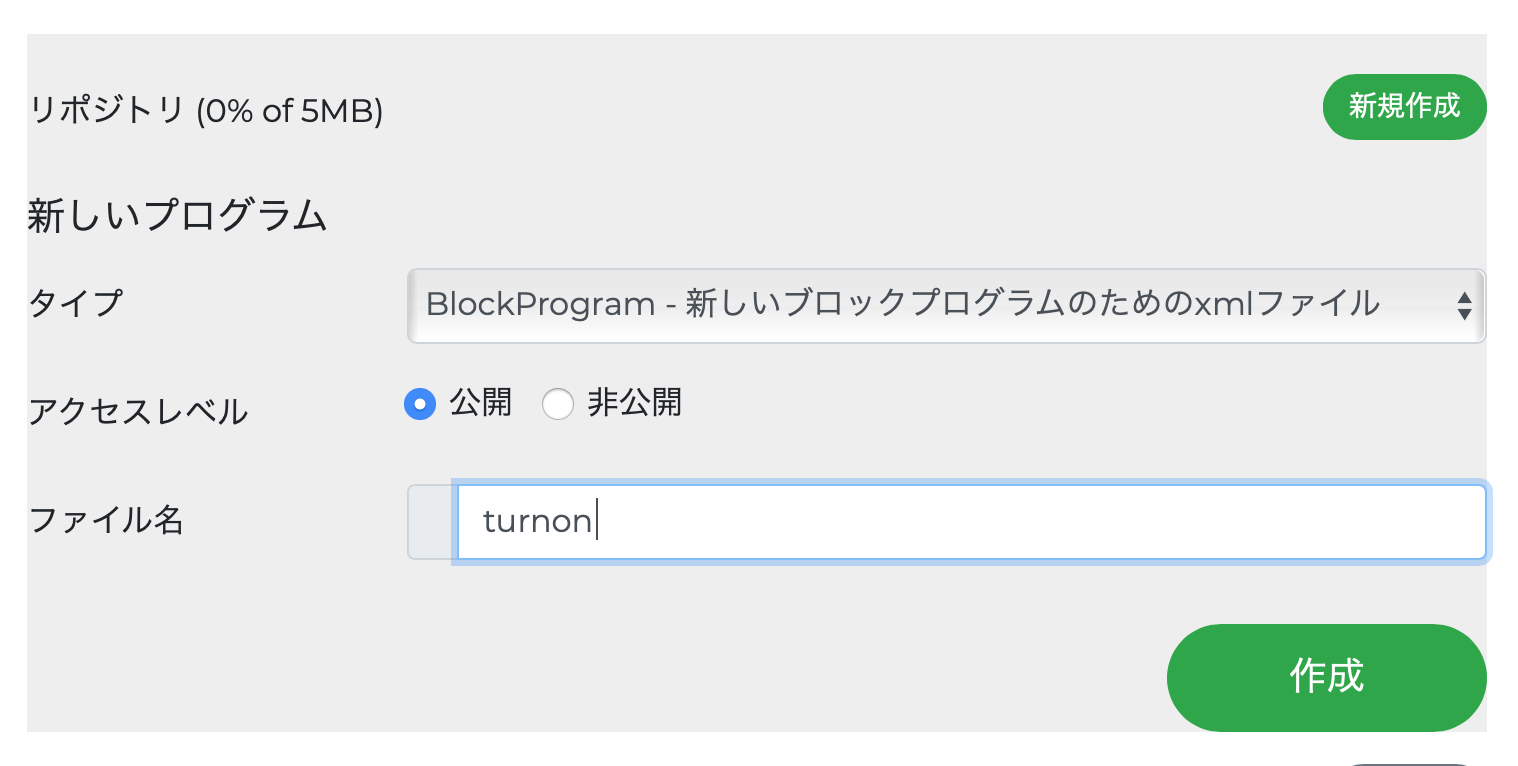Viewport: 1518px width, 766px height.
Task: Click the 非公開 label text
Action: 634,402
